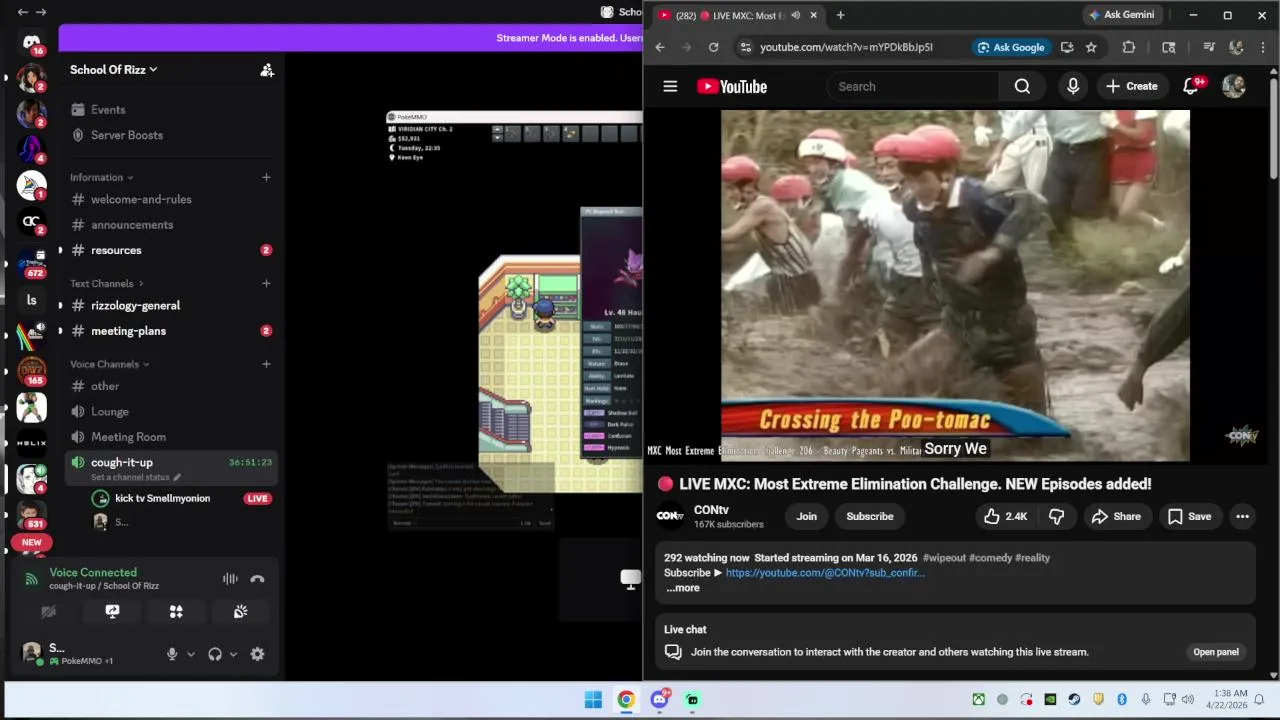Open Chrome extensions puzzle icon
The width and height of the screenshot is (1280, 720).
(1129, 47)
